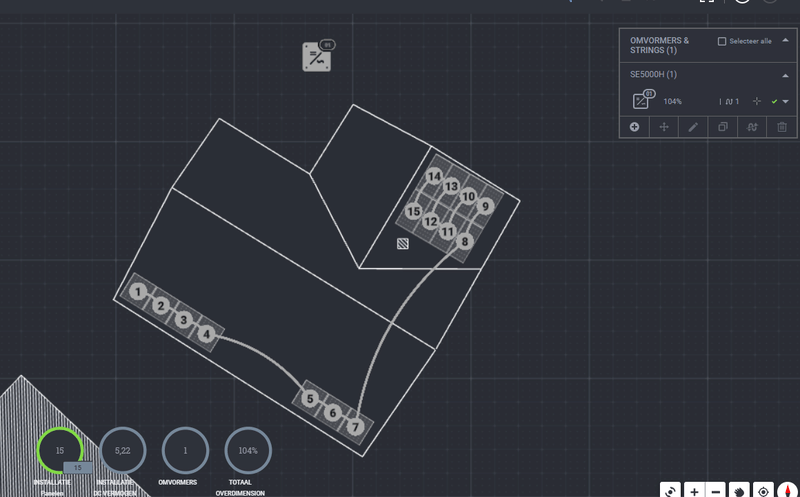Select panel number 4 on the roof
The width and height of the screenshot is (800, 497).
click(206, 334)
